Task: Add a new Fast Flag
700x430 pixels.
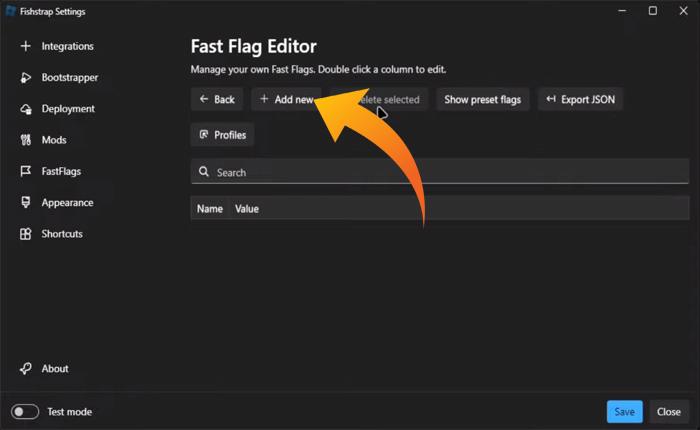Action: pyautogui.click(x=286, y=100)
